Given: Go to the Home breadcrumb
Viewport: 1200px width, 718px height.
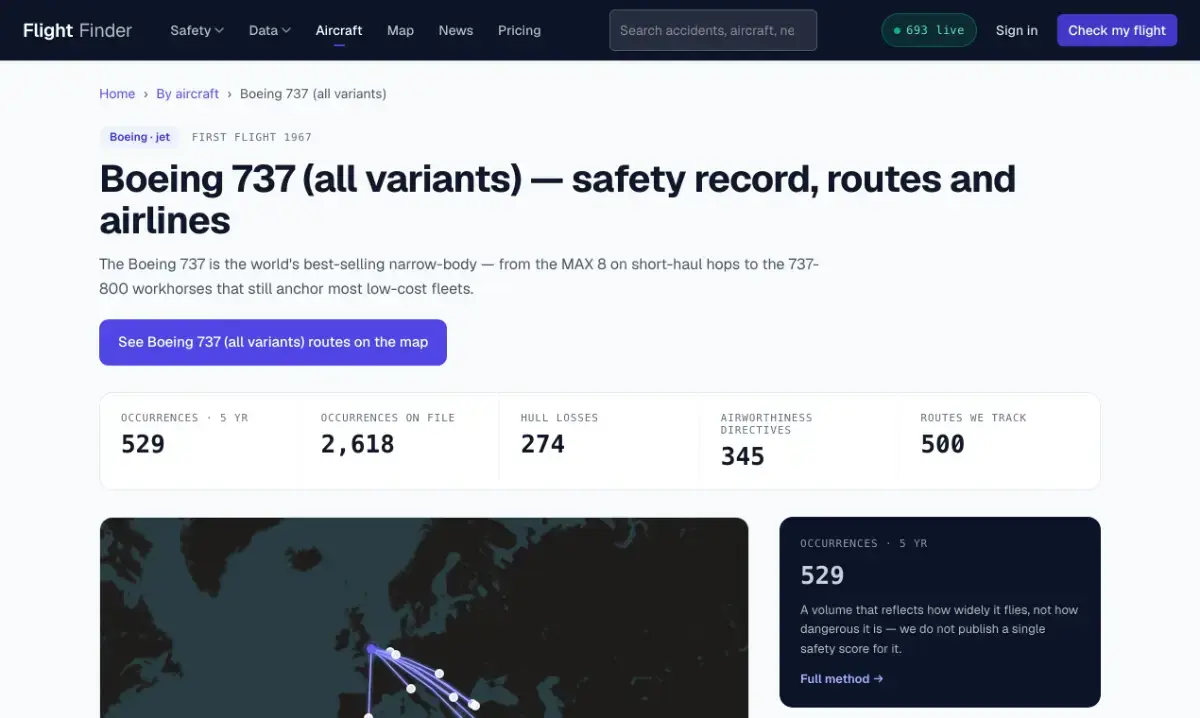Looking at the screenshot, I should 117,94.
